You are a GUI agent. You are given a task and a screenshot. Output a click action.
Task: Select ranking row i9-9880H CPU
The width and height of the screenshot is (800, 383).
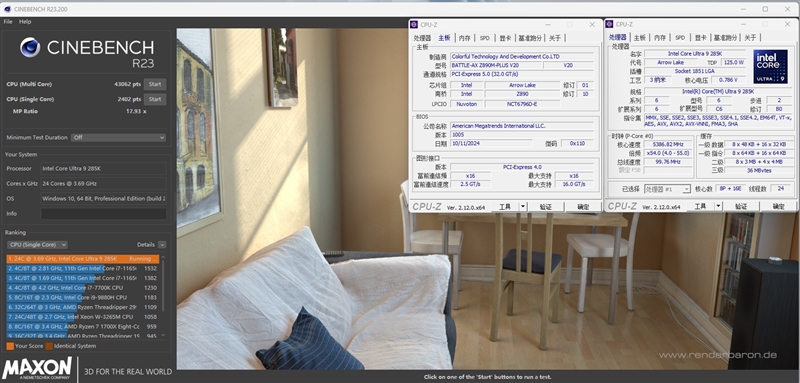[x=83, y=297]
